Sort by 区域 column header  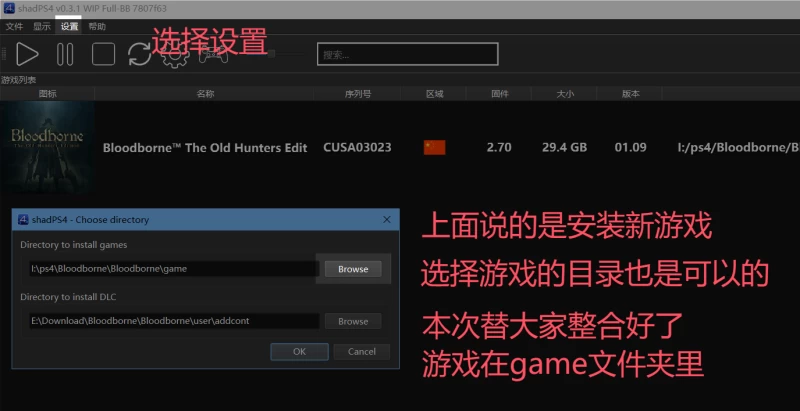click(x=434, y=94)
